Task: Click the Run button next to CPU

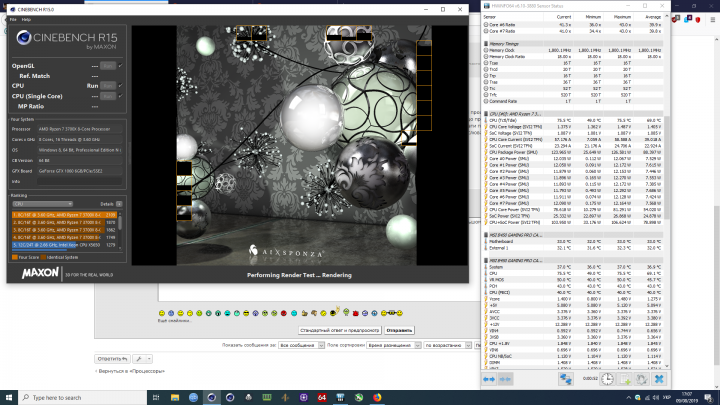Action: point(108,86)
